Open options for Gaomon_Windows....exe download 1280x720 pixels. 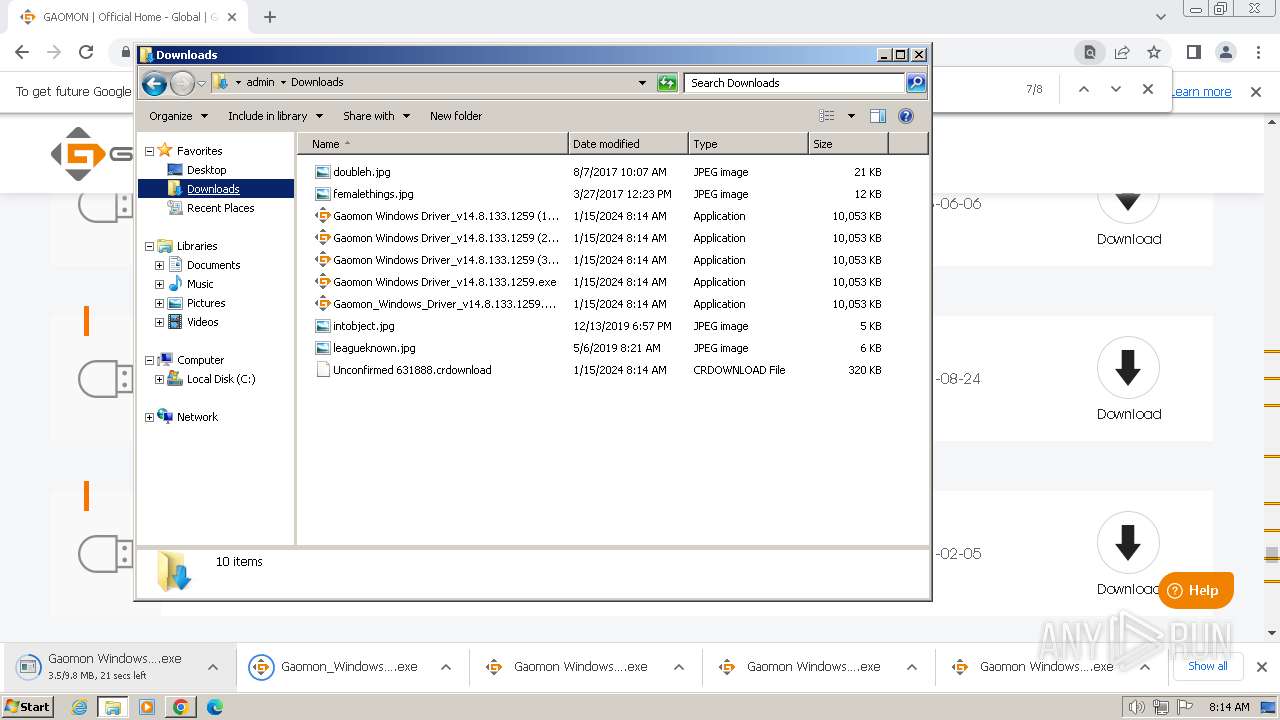tap(446, 667)
